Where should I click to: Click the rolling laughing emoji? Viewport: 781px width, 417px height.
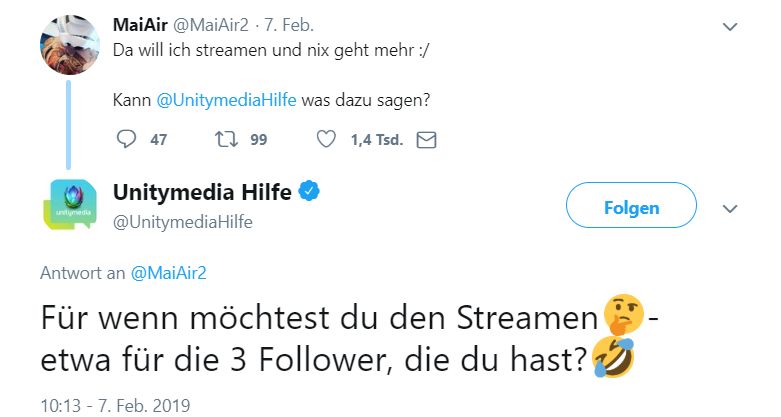coord(614,357)
